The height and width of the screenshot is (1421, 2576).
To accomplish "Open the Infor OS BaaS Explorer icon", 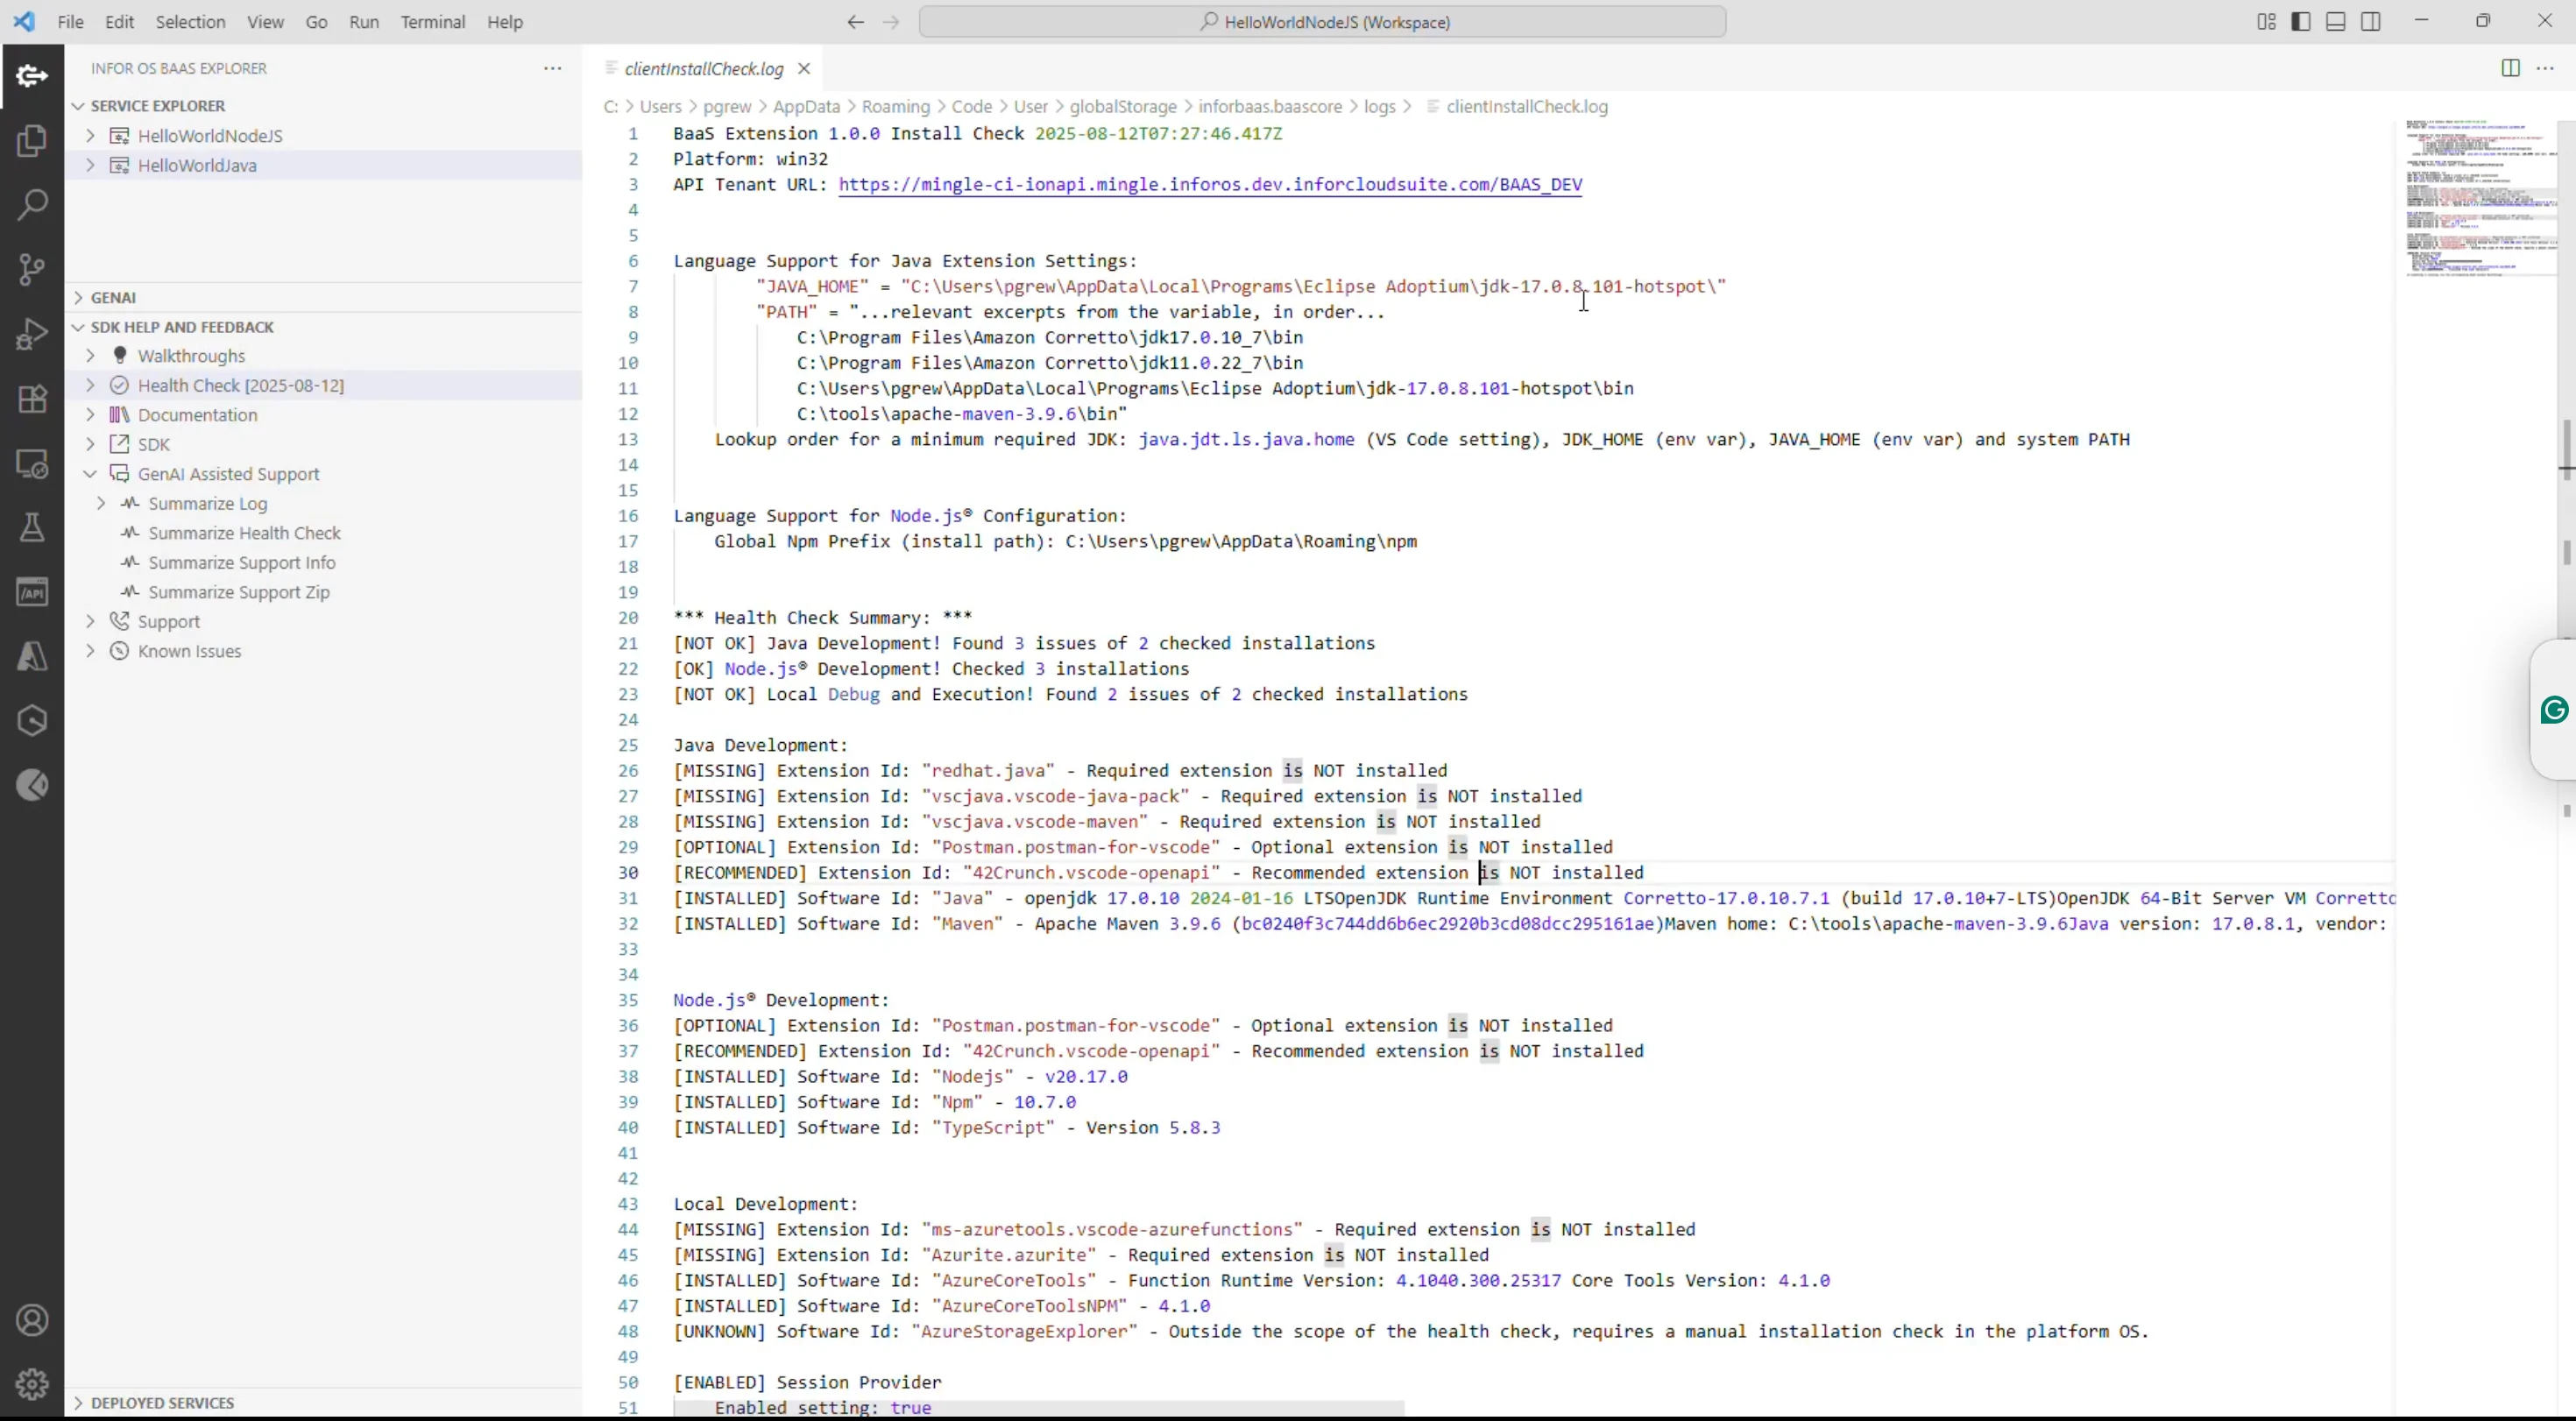I will tap(32, 75).
